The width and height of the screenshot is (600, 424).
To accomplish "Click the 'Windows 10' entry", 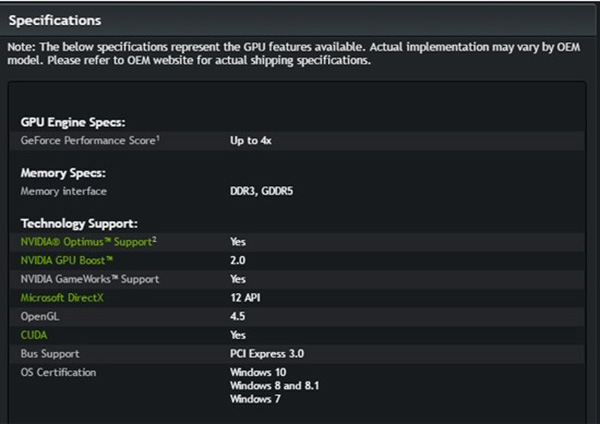I will click(257, 373).
